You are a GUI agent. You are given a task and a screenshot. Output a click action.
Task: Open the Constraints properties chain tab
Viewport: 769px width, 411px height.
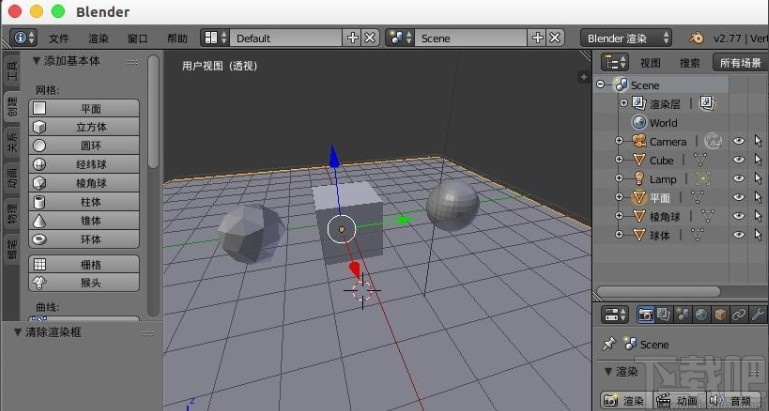(739, 315)
